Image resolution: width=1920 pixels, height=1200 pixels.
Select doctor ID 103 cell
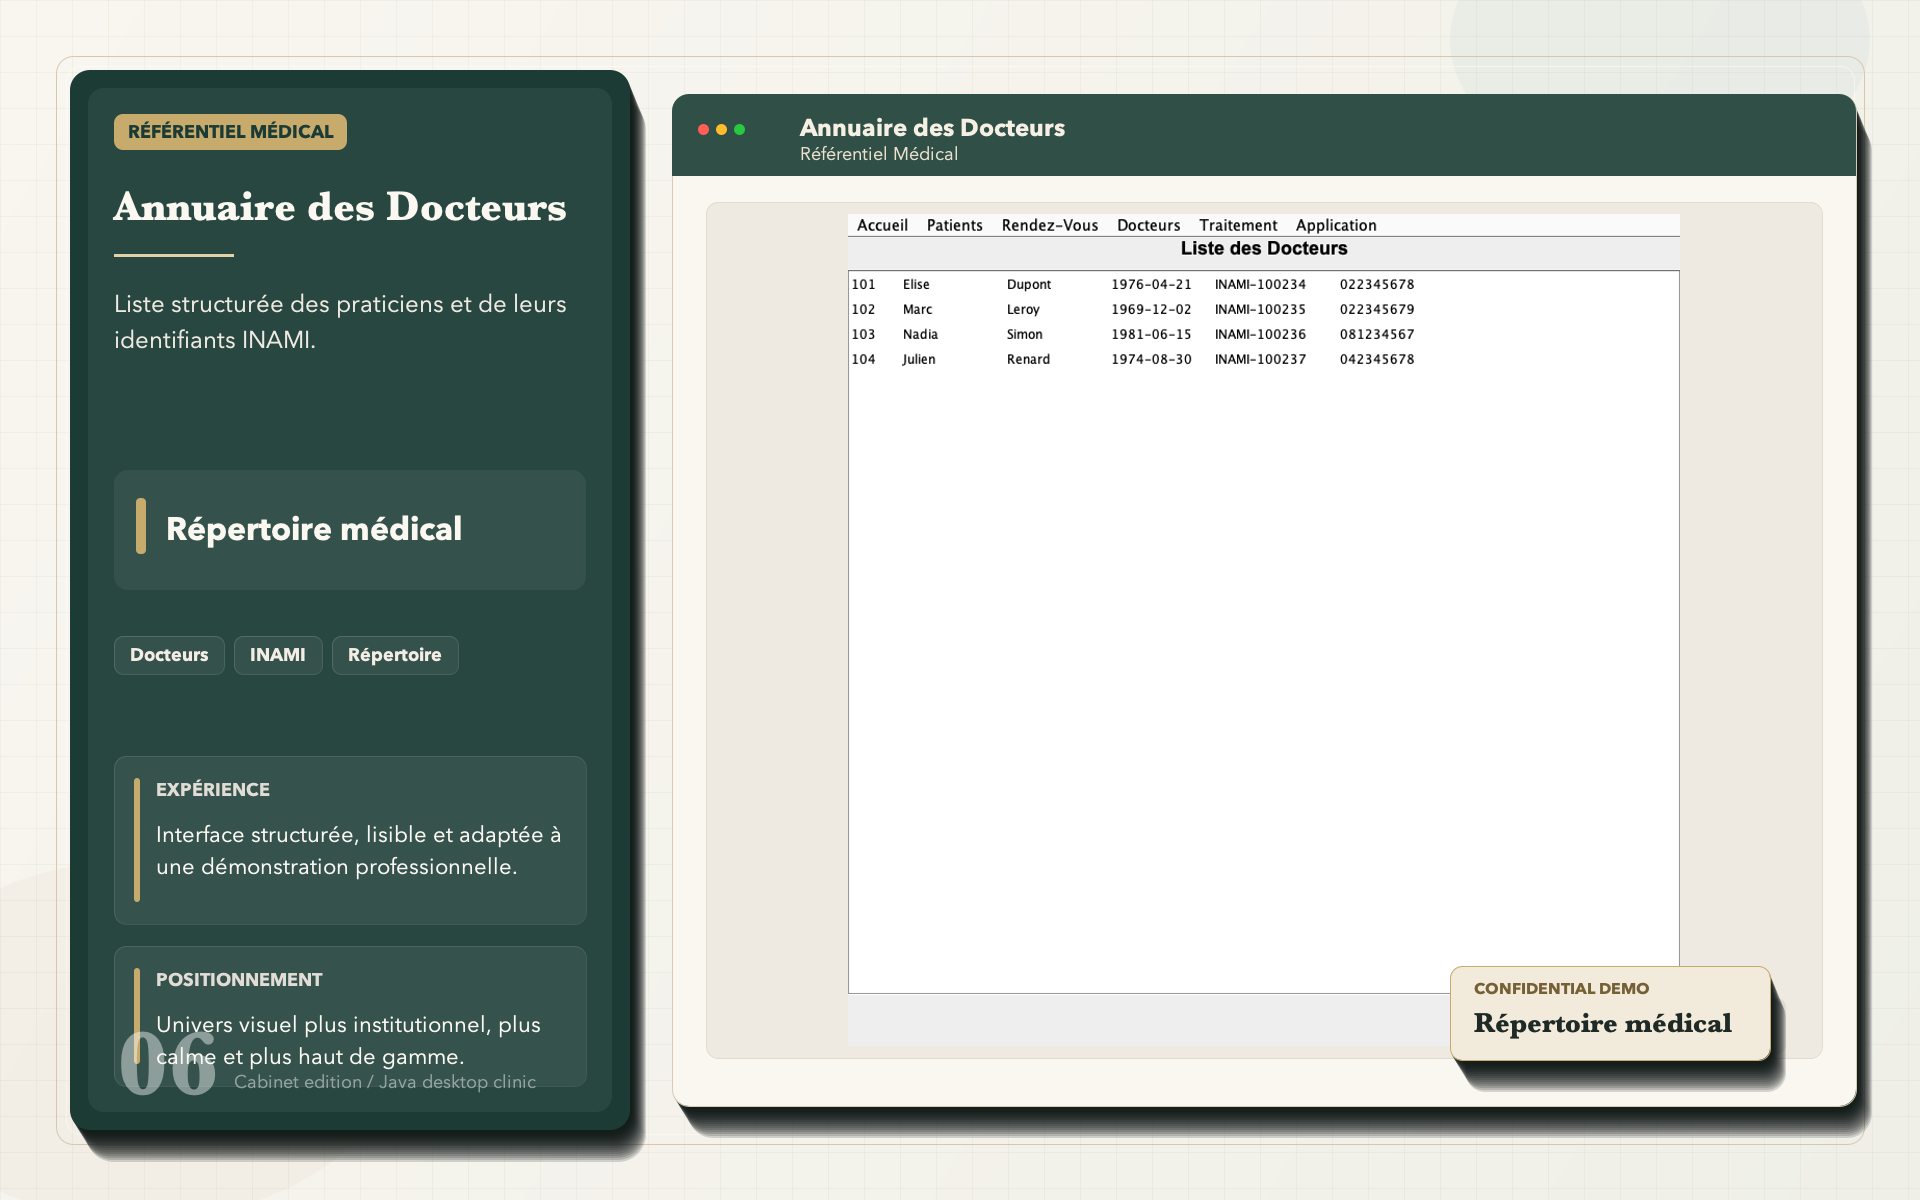863,334
